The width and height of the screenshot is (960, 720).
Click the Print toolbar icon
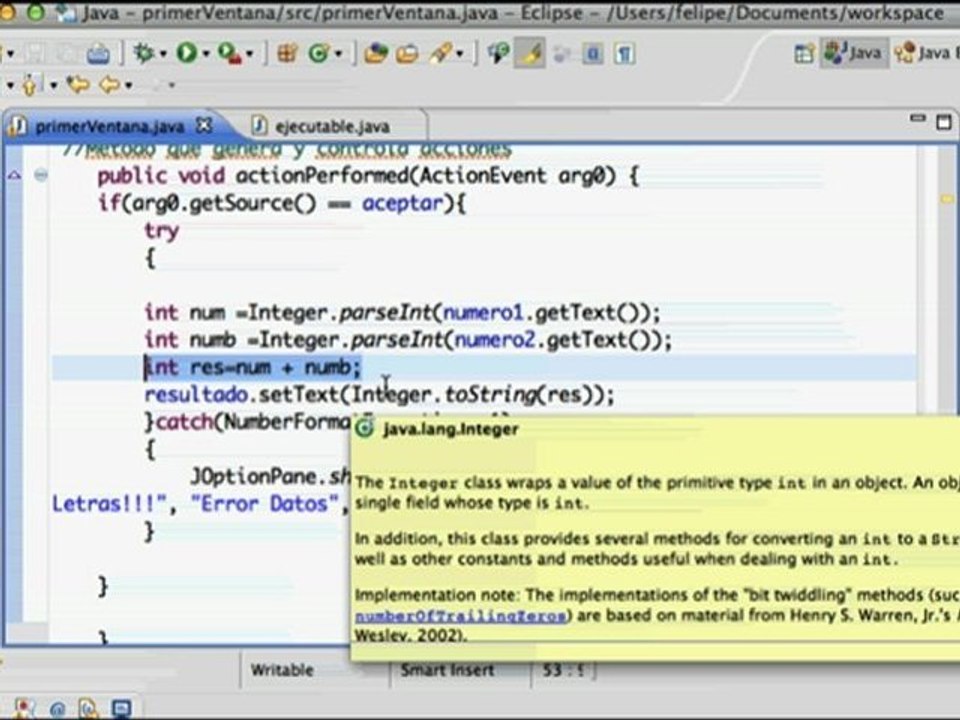tap(98, 54)
